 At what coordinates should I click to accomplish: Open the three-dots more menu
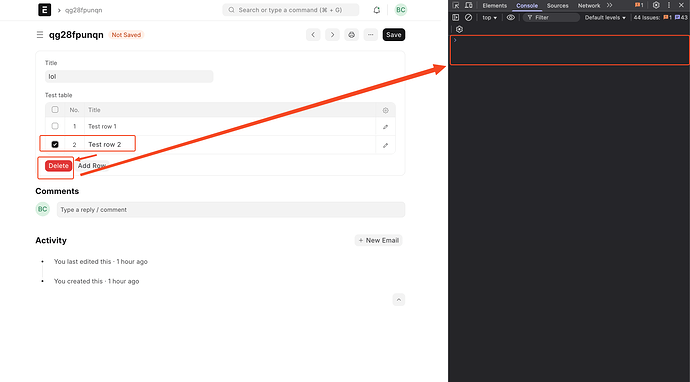point(371,35)
